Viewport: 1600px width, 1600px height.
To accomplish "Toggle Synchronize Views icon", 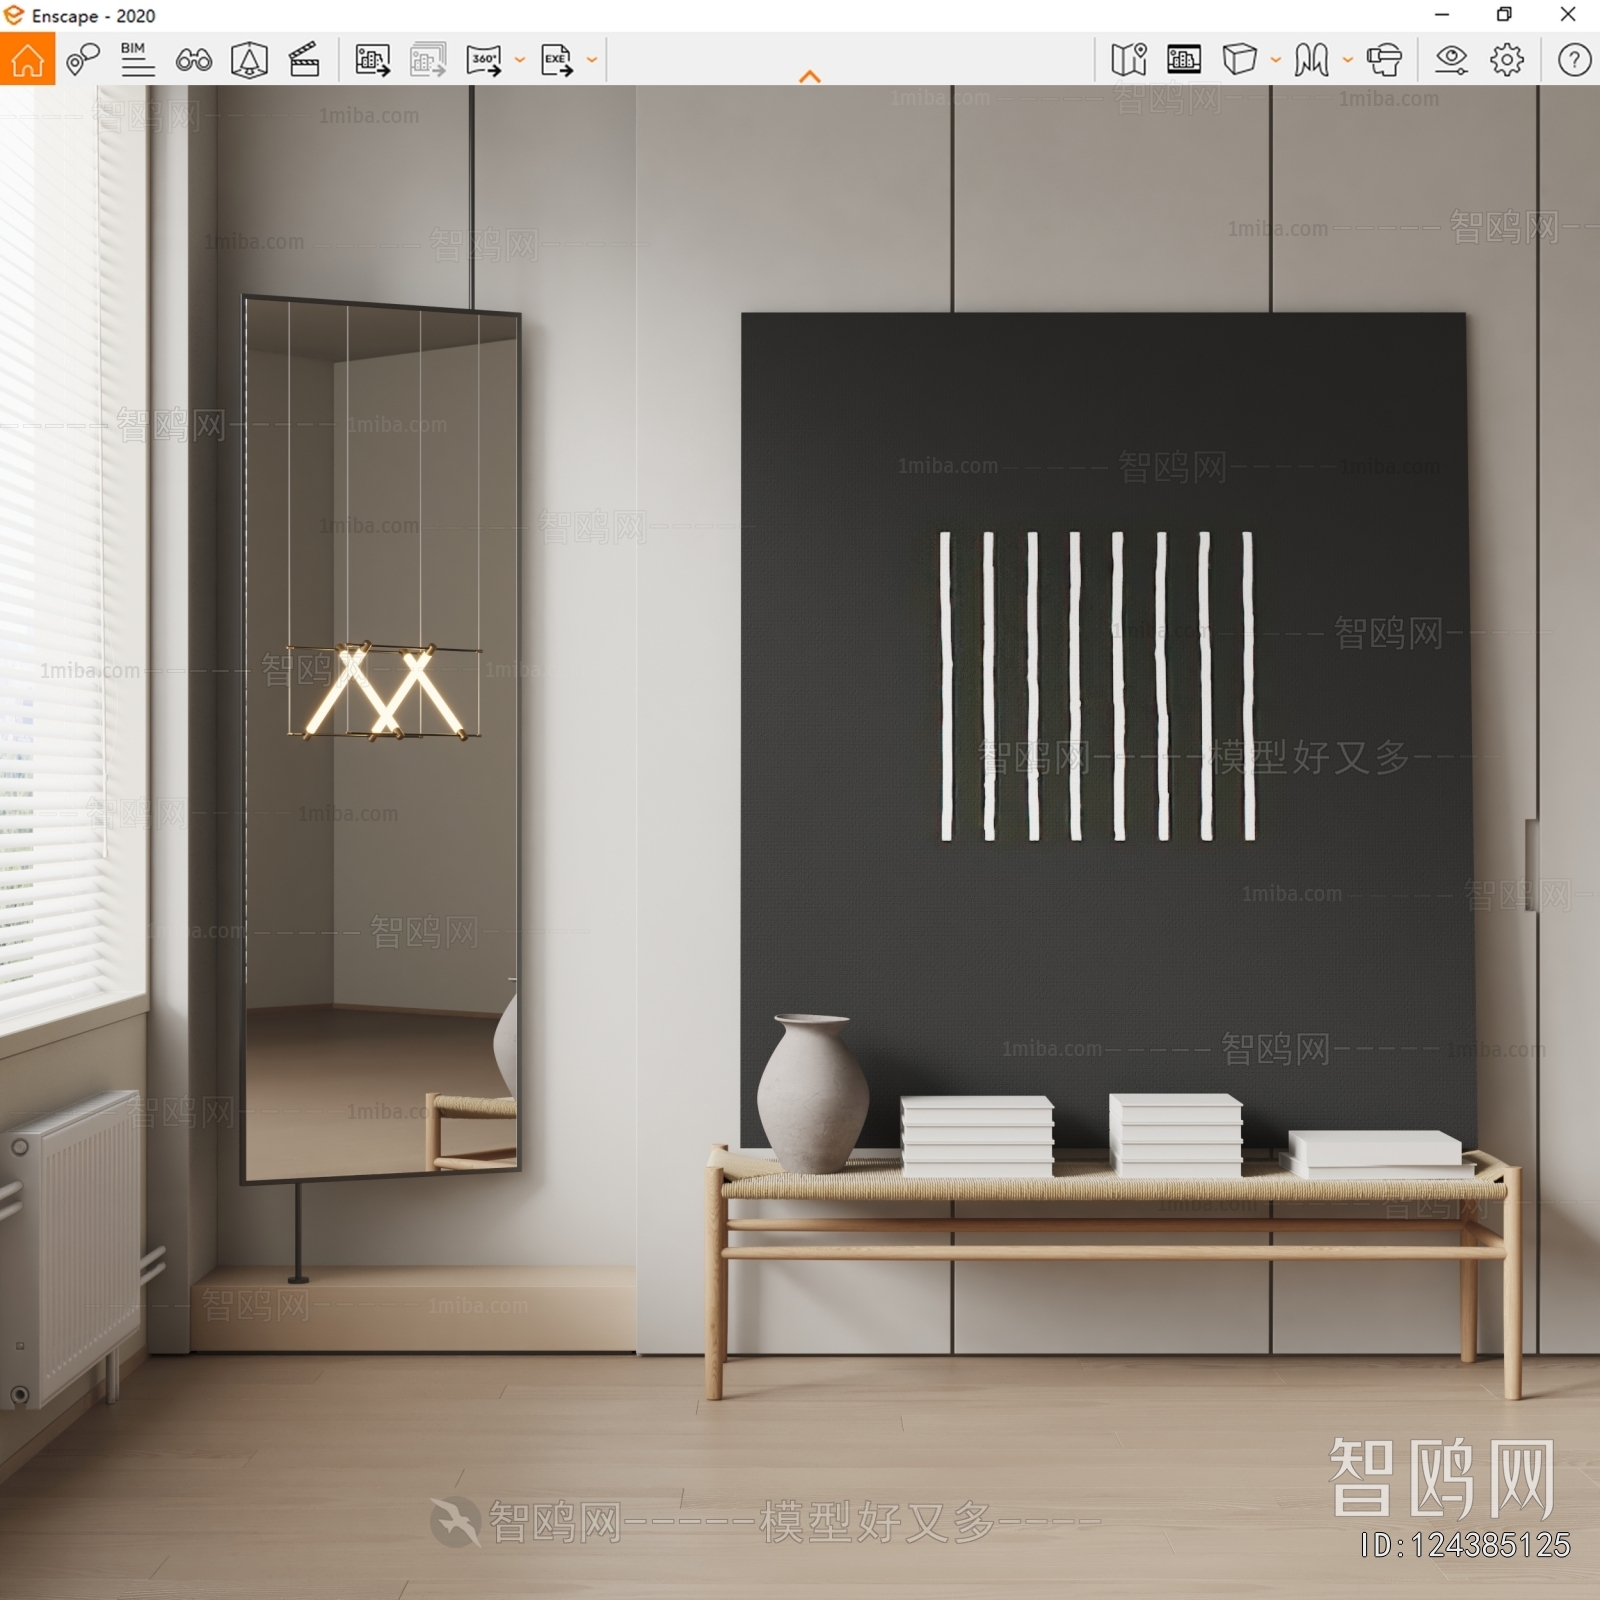I will pyautogui.click(x=249, y=60).
